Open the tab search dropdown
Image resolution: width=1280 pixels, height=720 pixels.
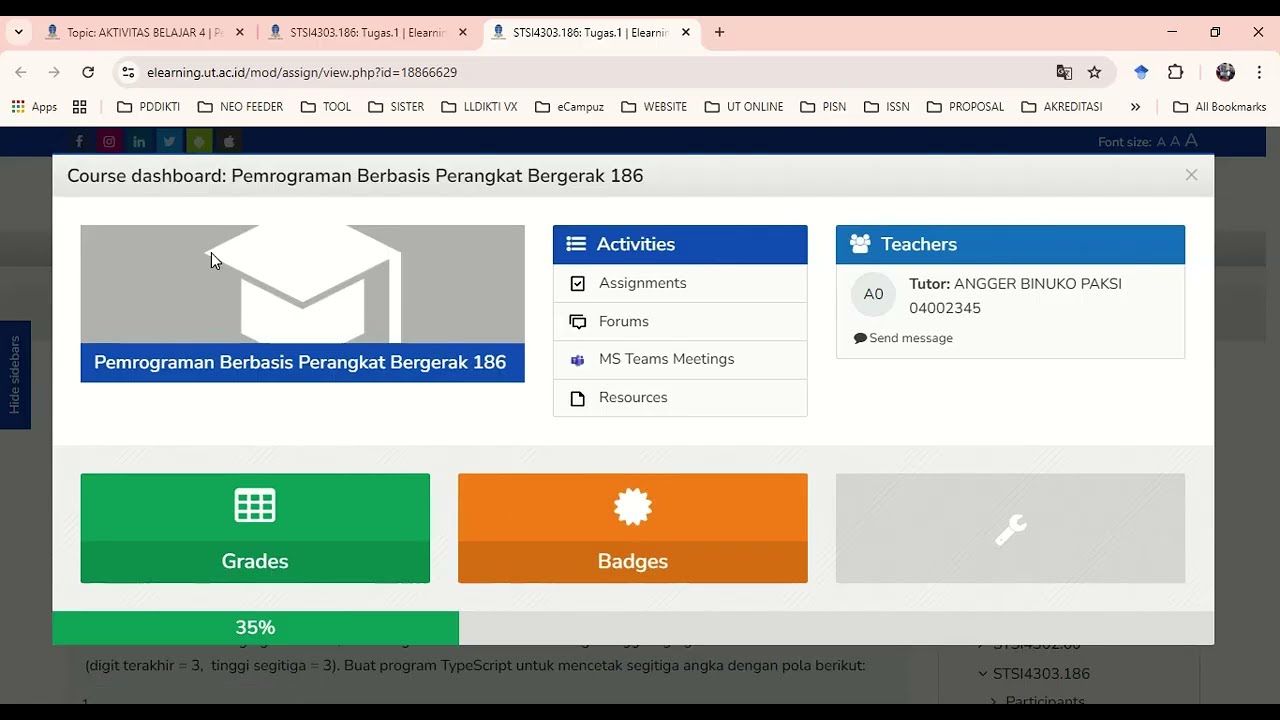[18, 32]
